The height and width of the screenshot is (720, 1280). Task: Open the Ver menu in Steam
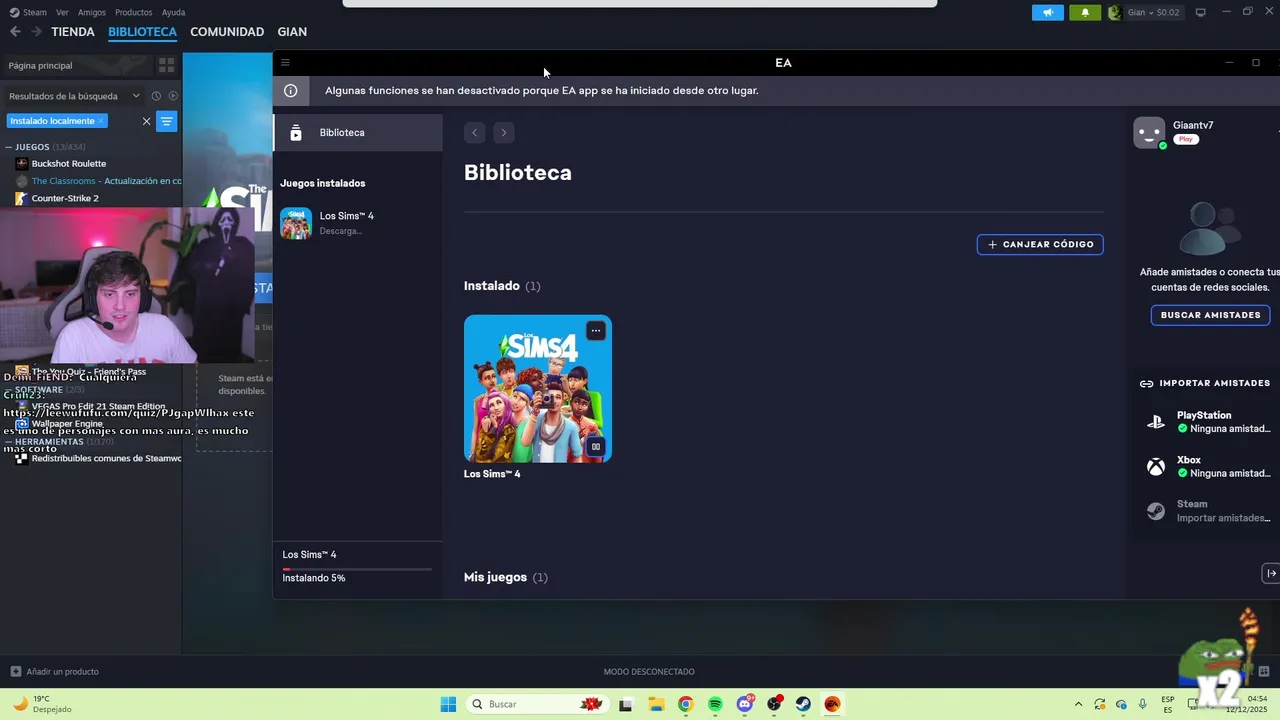click(63, 12)
